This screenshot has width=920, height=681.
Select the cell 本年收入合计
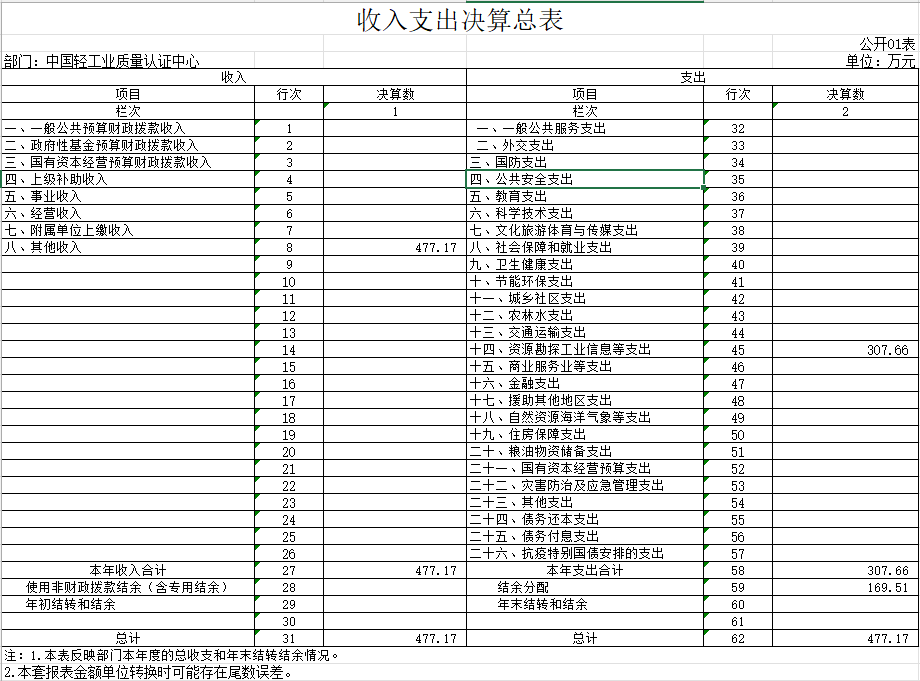click(x=128, y=570)
